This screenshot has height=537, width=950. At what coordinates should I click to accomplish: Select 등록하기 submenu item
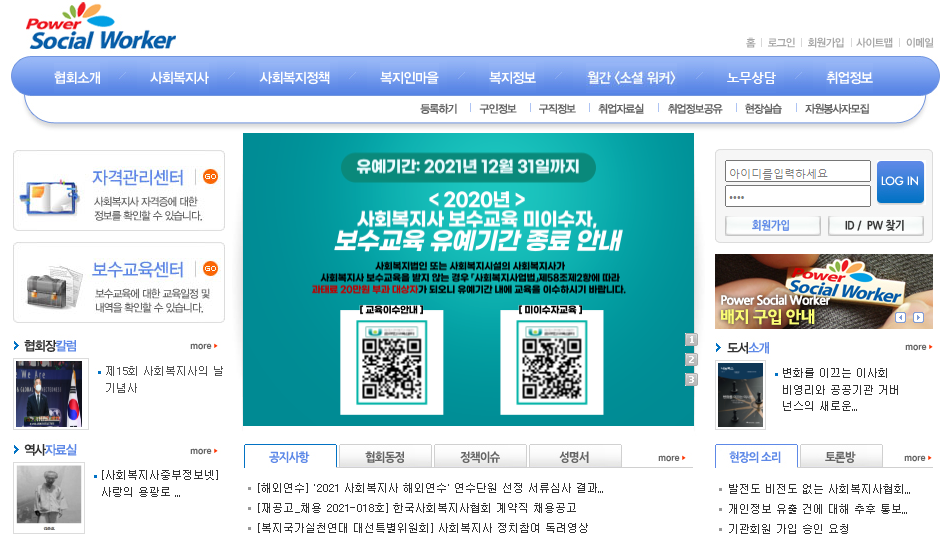pos(439,108)
